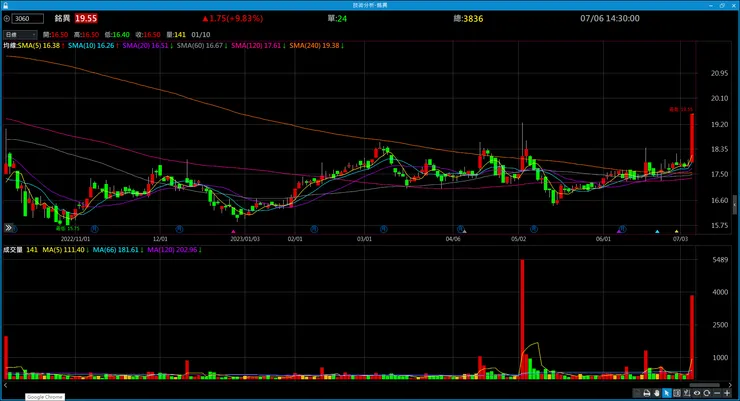Click the circular event marker near 03/01
Screen dimensions: 740x401
(384, 229)
